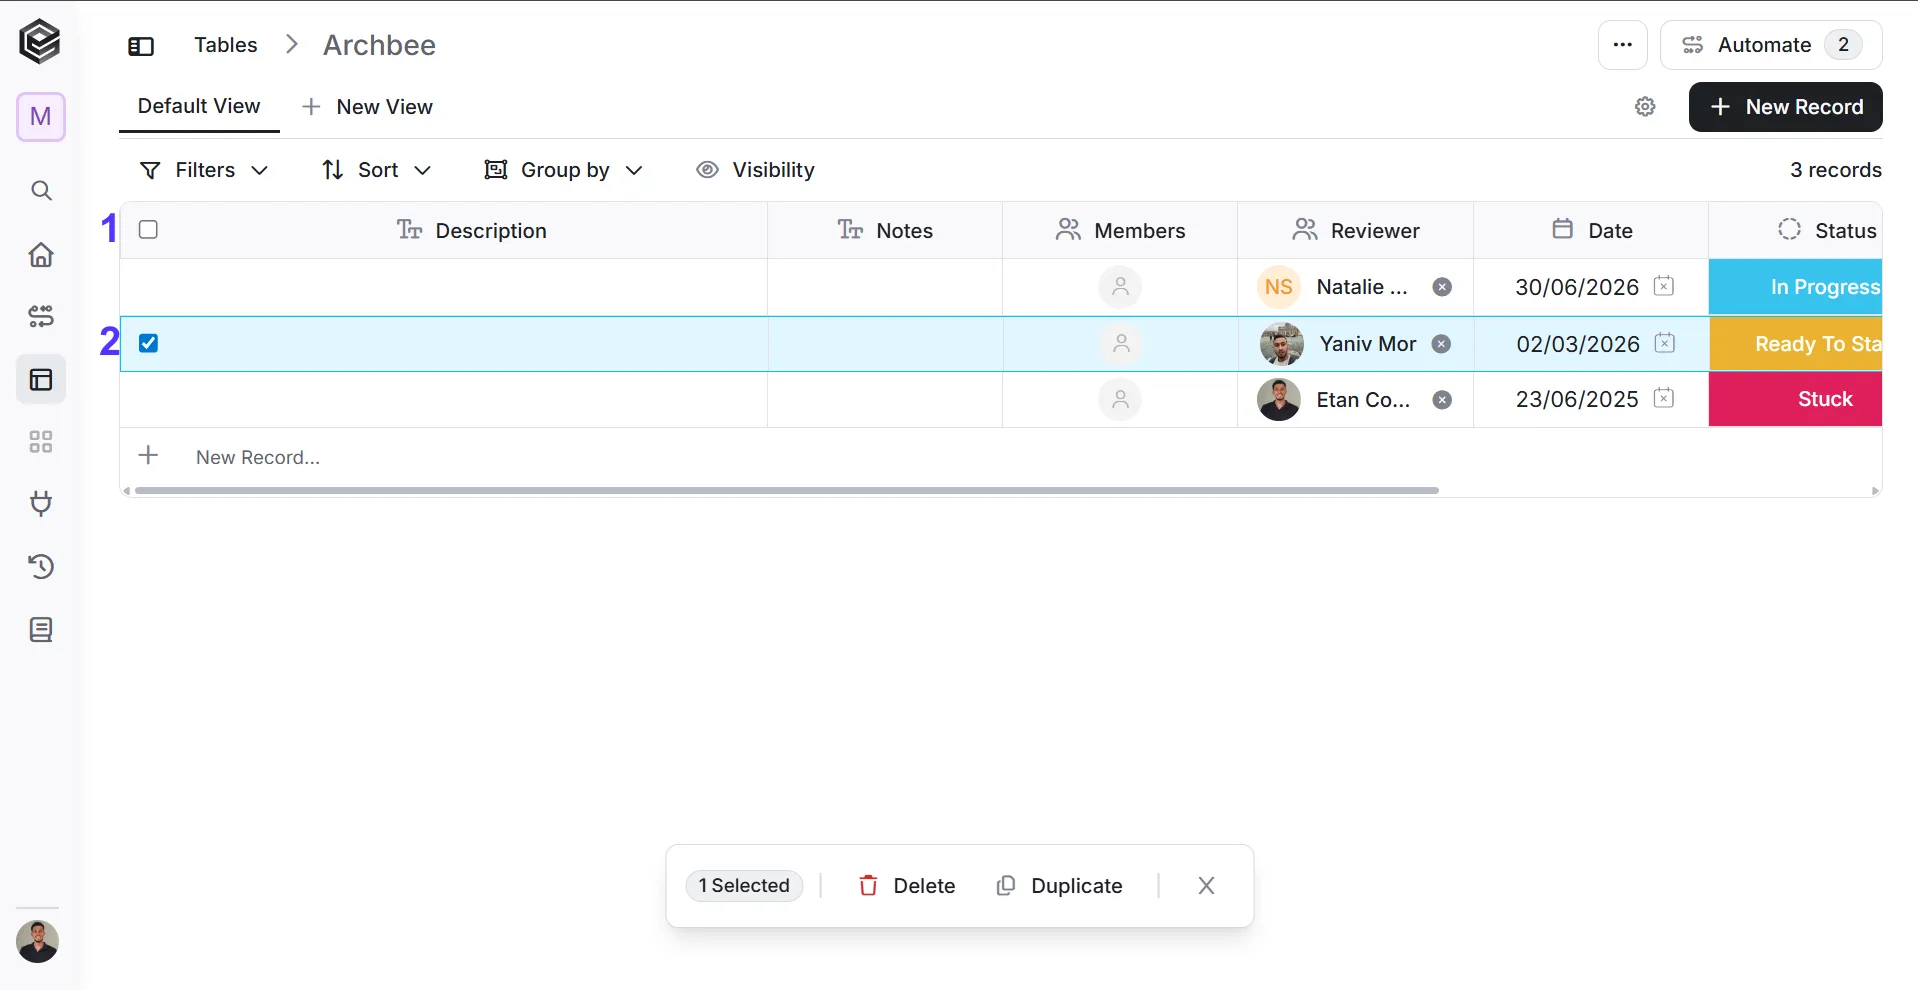The height and width of the screenshot is (990, 1918).
Task: Open the three-dots more options menu
Action: coord(1622,45)
